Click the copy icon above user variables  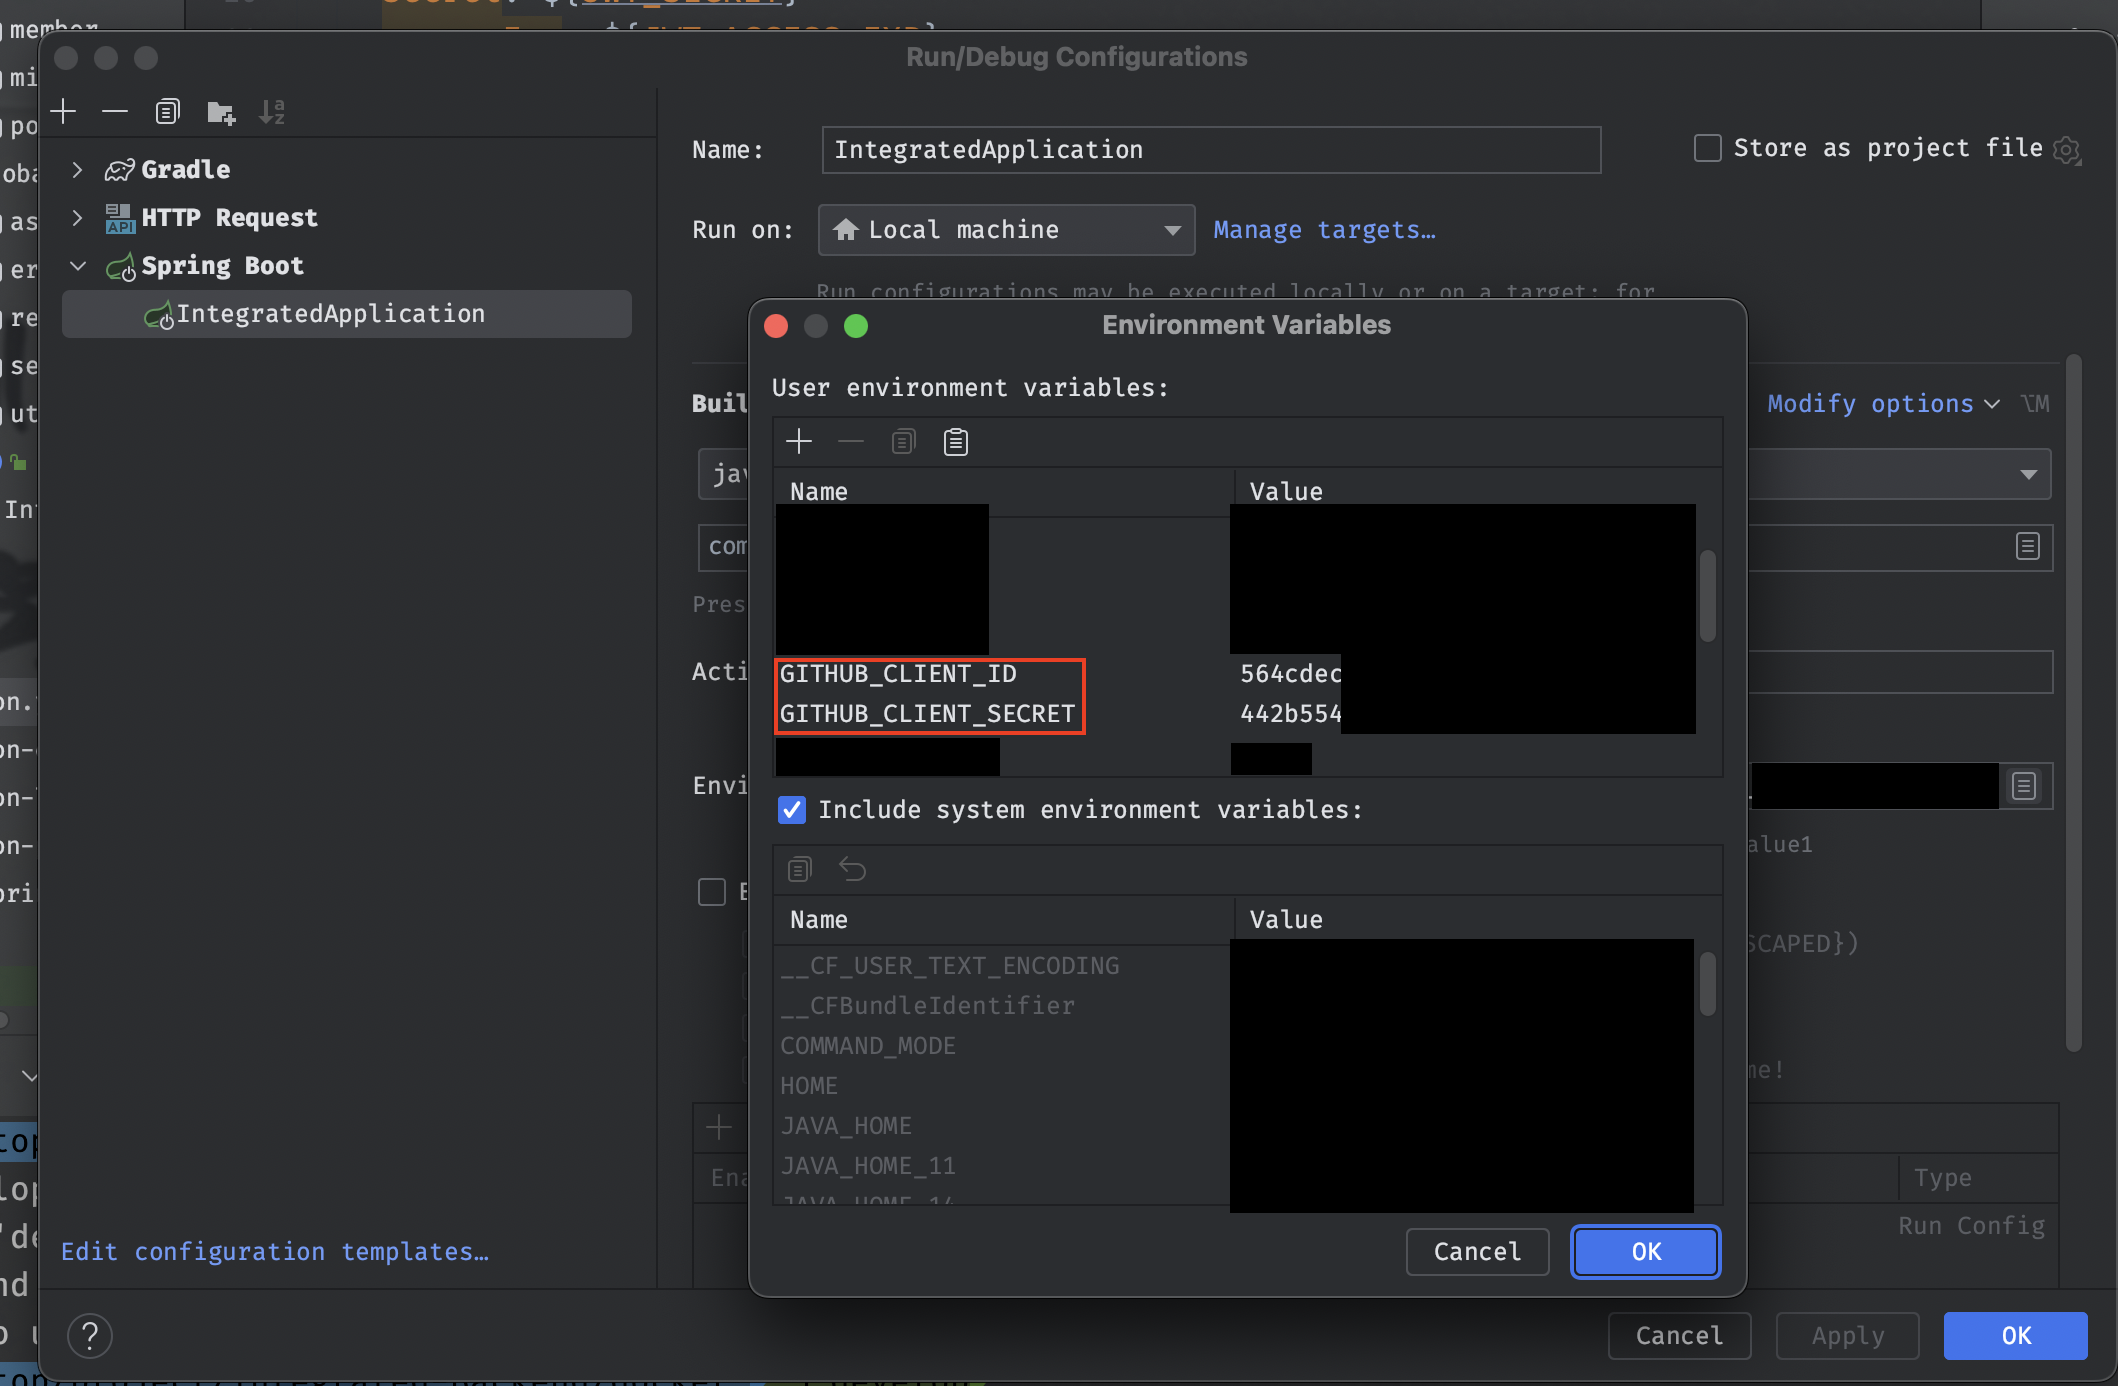(903, 442)
